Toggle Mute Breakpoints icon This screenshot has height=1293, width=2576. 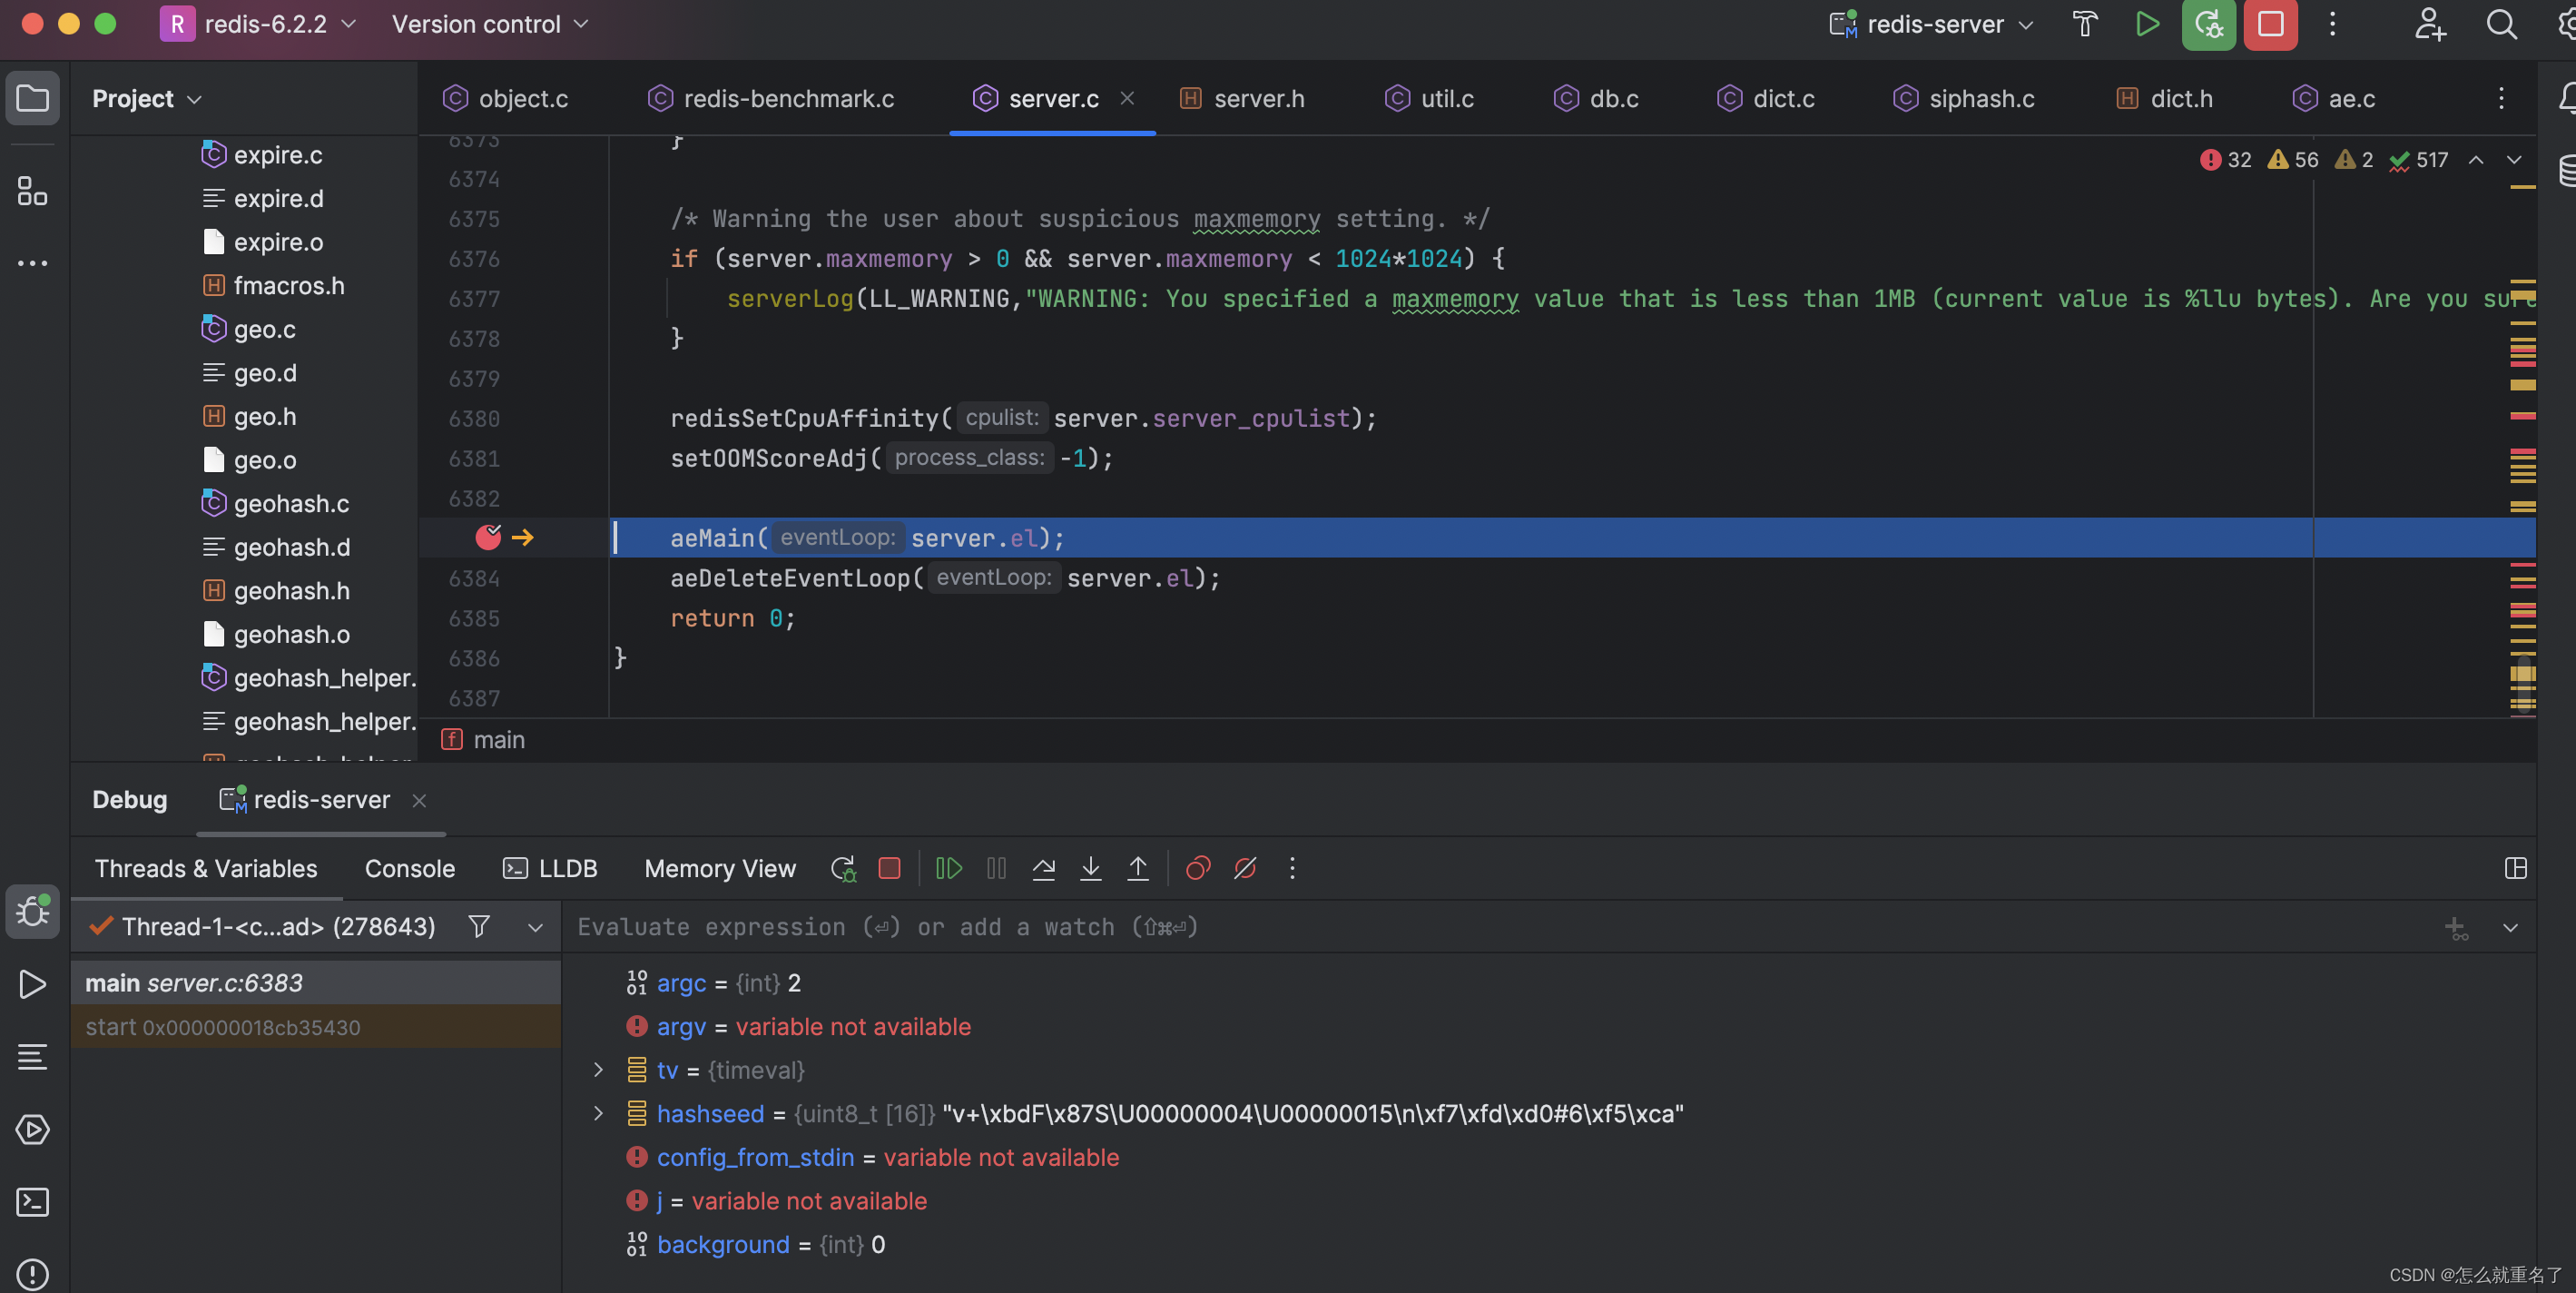click(1245, 868)
